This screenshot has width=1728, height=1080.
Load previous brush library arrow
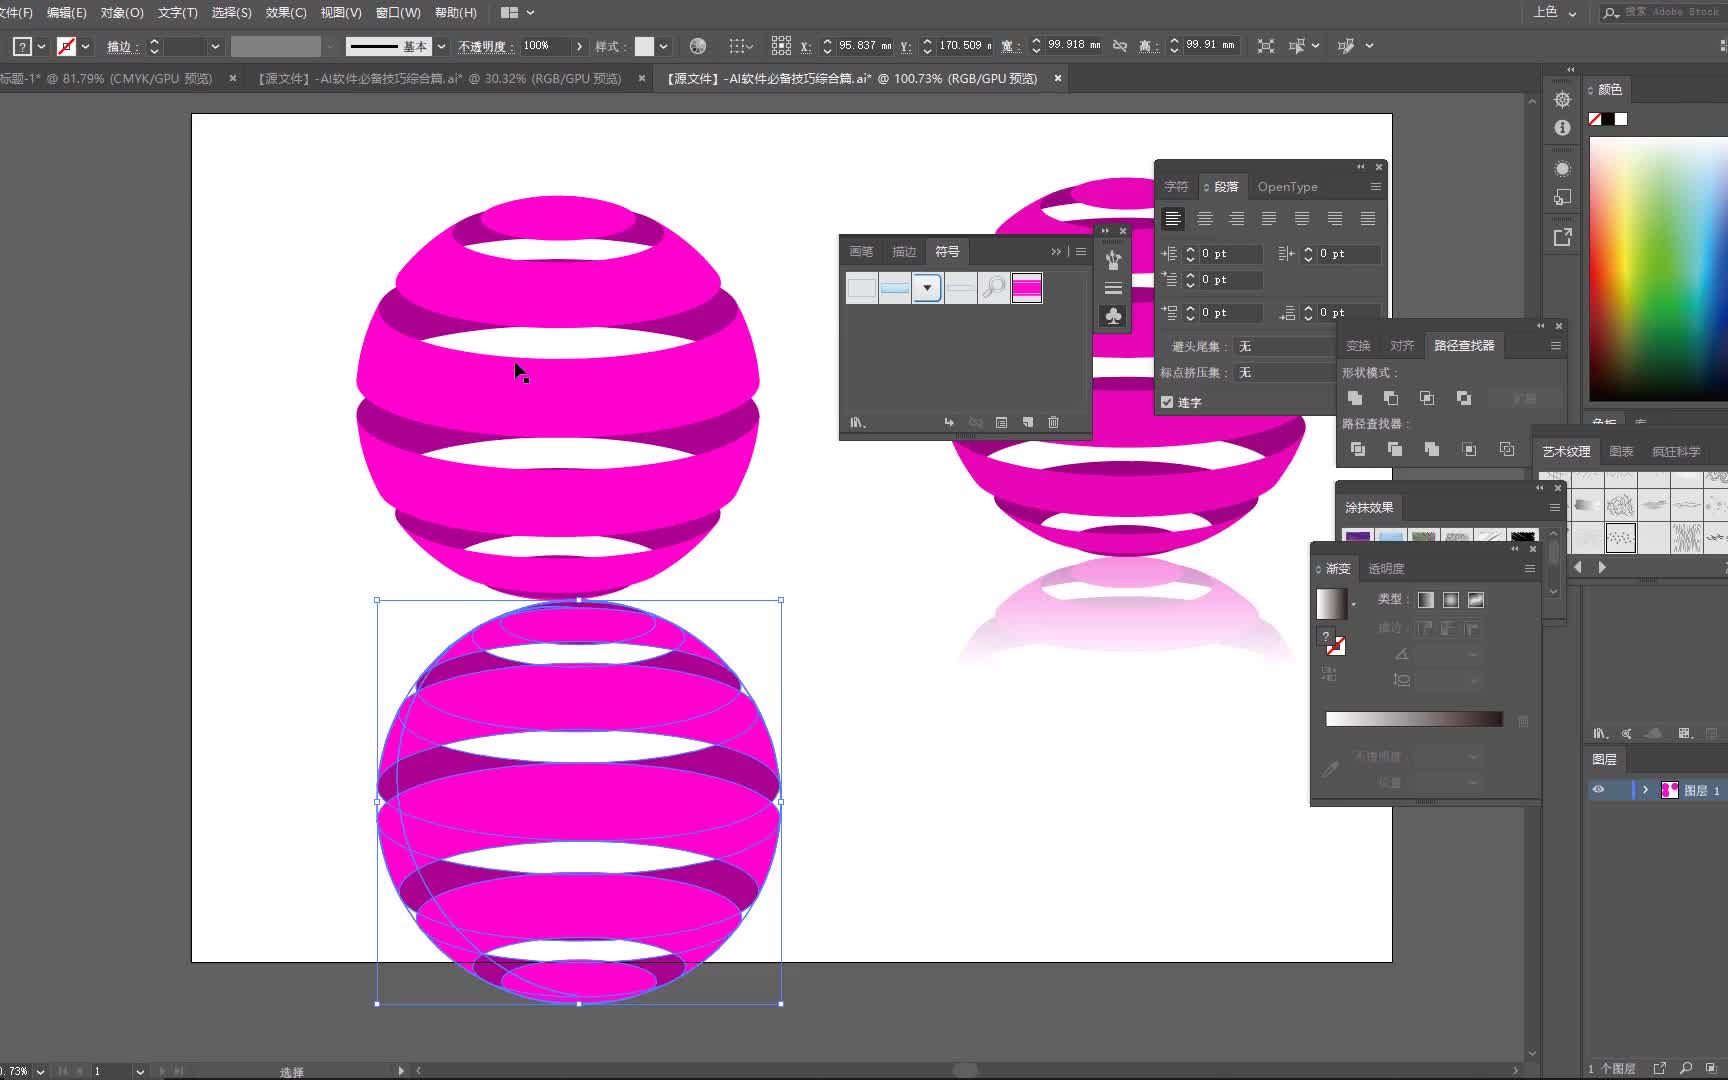coord(1579,567)
